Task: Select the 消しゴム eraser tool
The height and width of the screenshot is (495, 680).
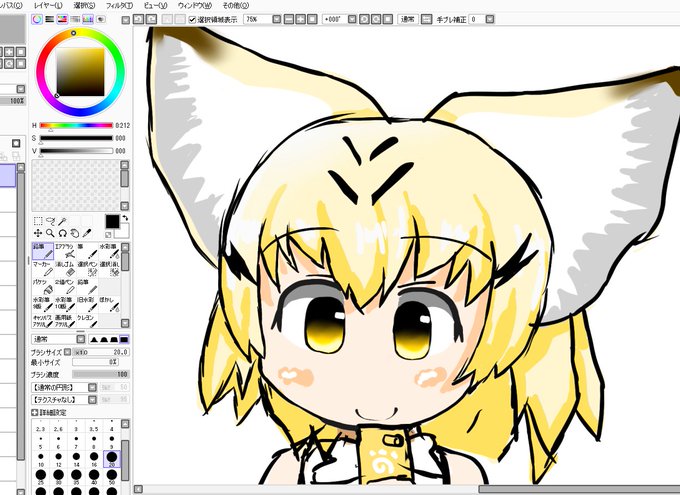Action: tap(65, 269)
